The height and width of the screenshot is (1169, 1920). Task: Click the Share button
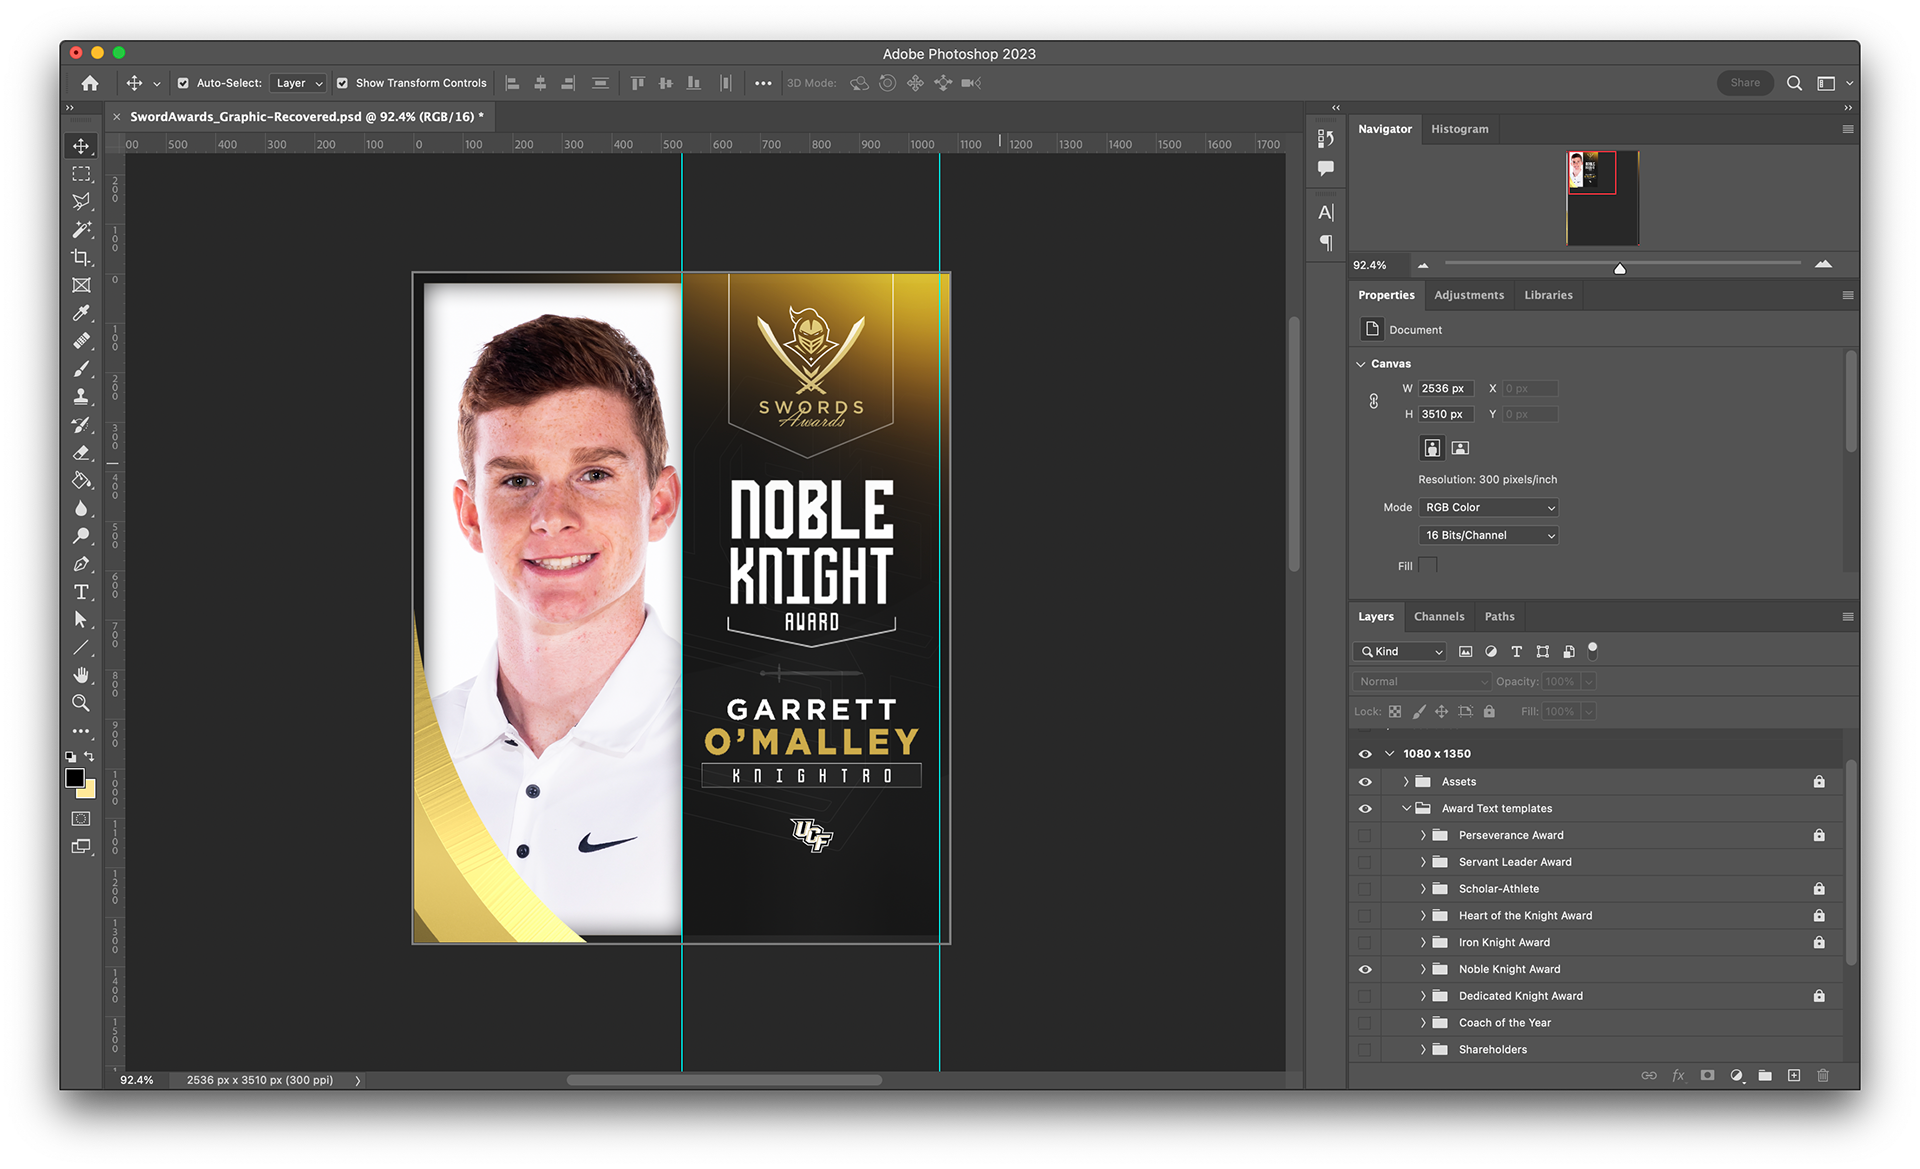point(1745,83)
